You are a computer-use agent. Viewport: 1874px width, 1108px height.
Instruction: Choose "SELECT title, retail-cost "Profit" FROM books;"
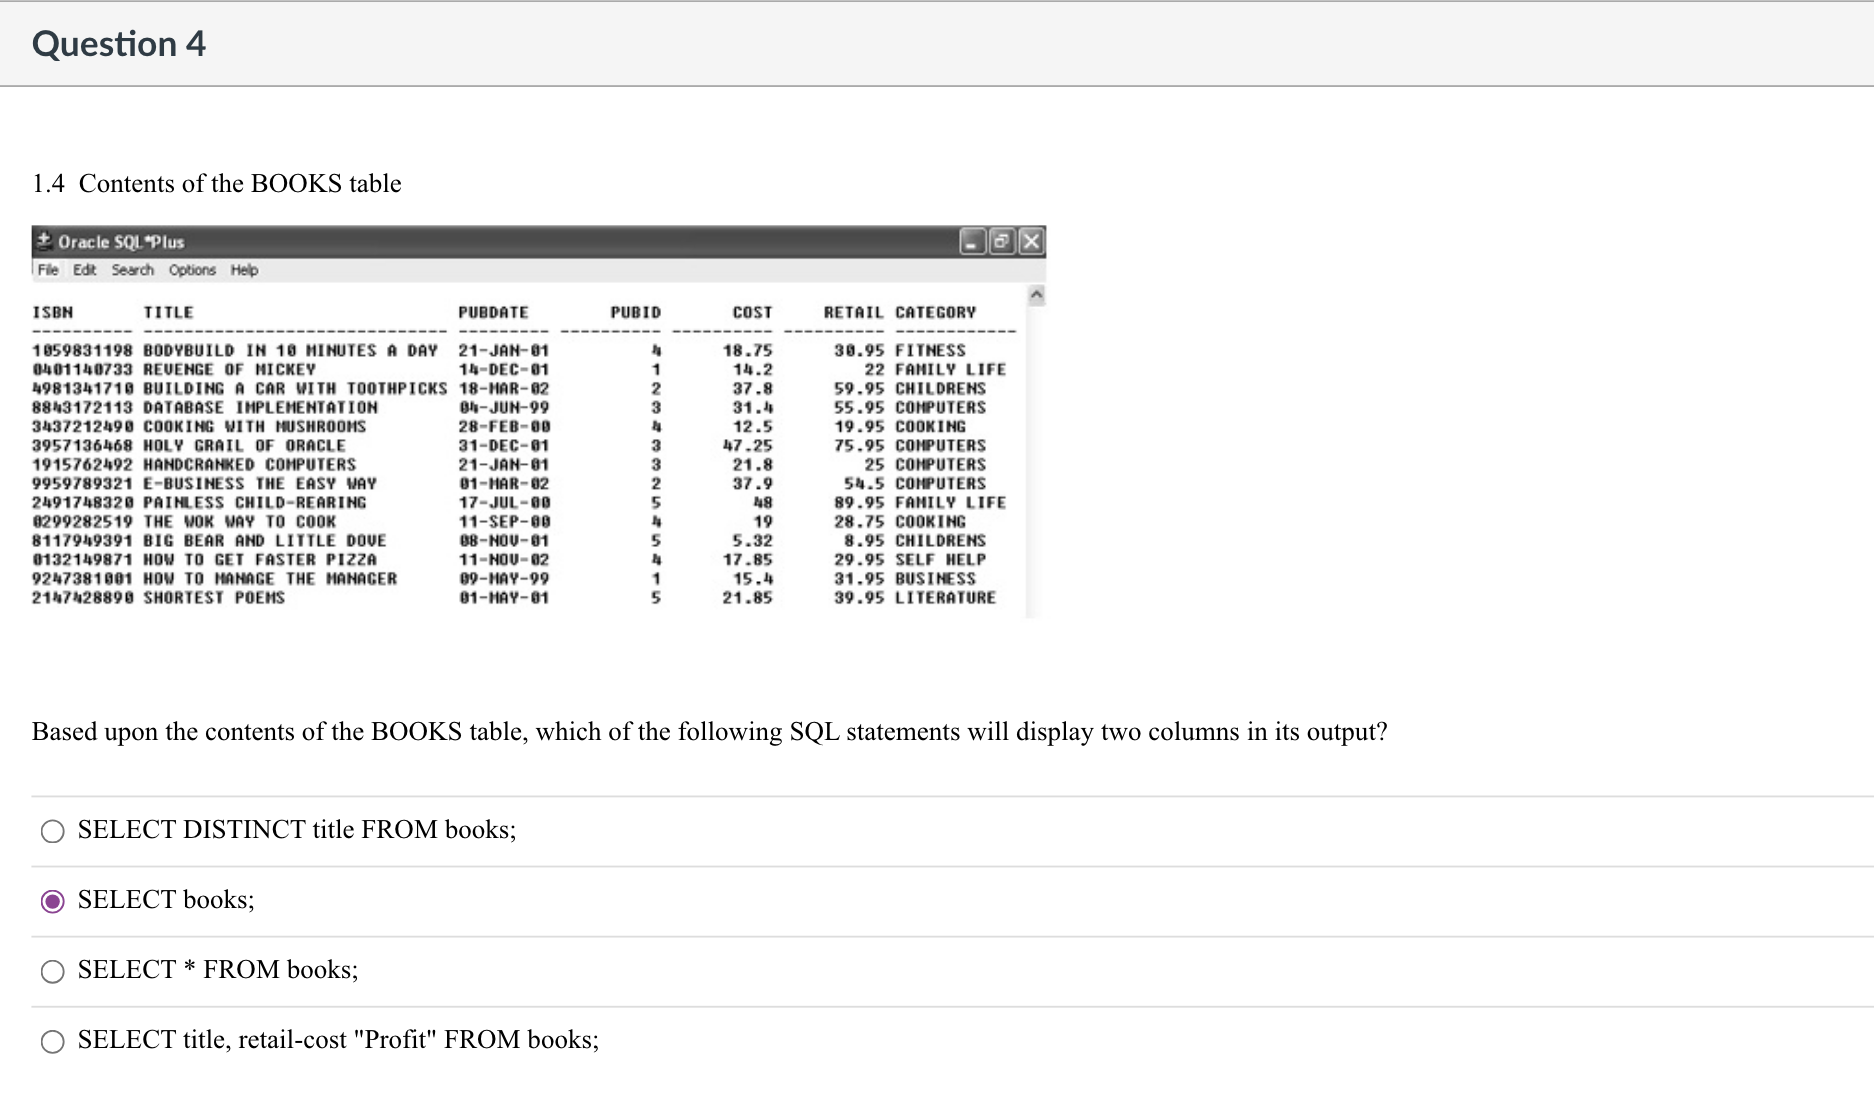tap(52, 1041)
